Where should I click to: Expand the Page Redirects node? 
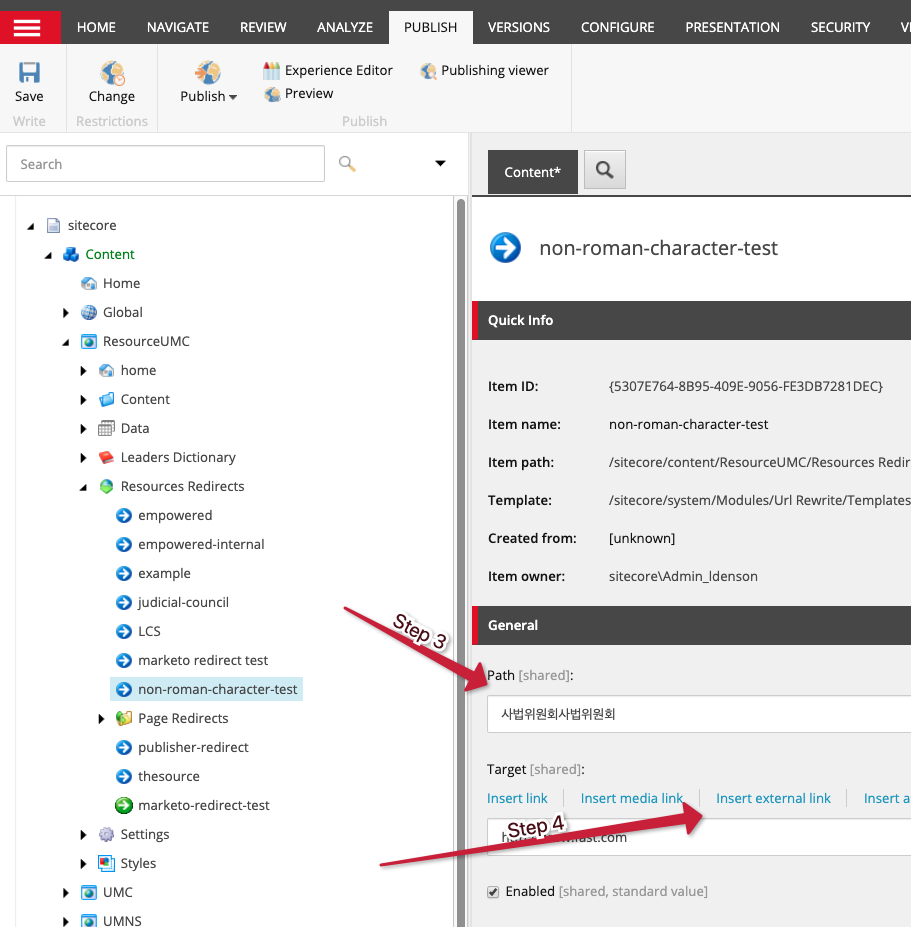[x=101, y=718]
